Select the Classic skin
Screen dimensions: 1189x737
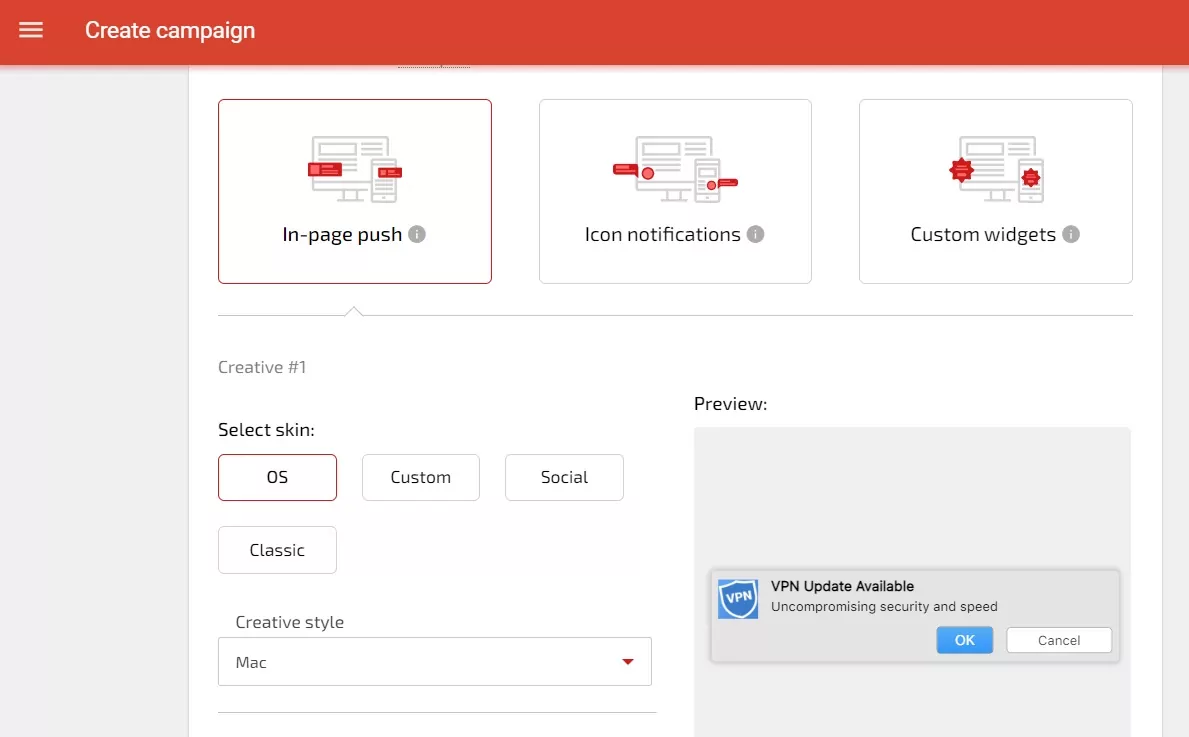(277, 549)
